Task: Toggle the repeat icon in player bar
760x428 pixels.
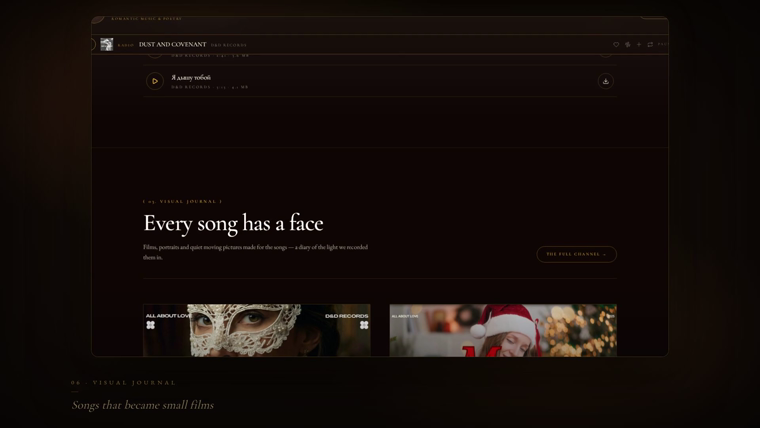Action: coord(650,45)
